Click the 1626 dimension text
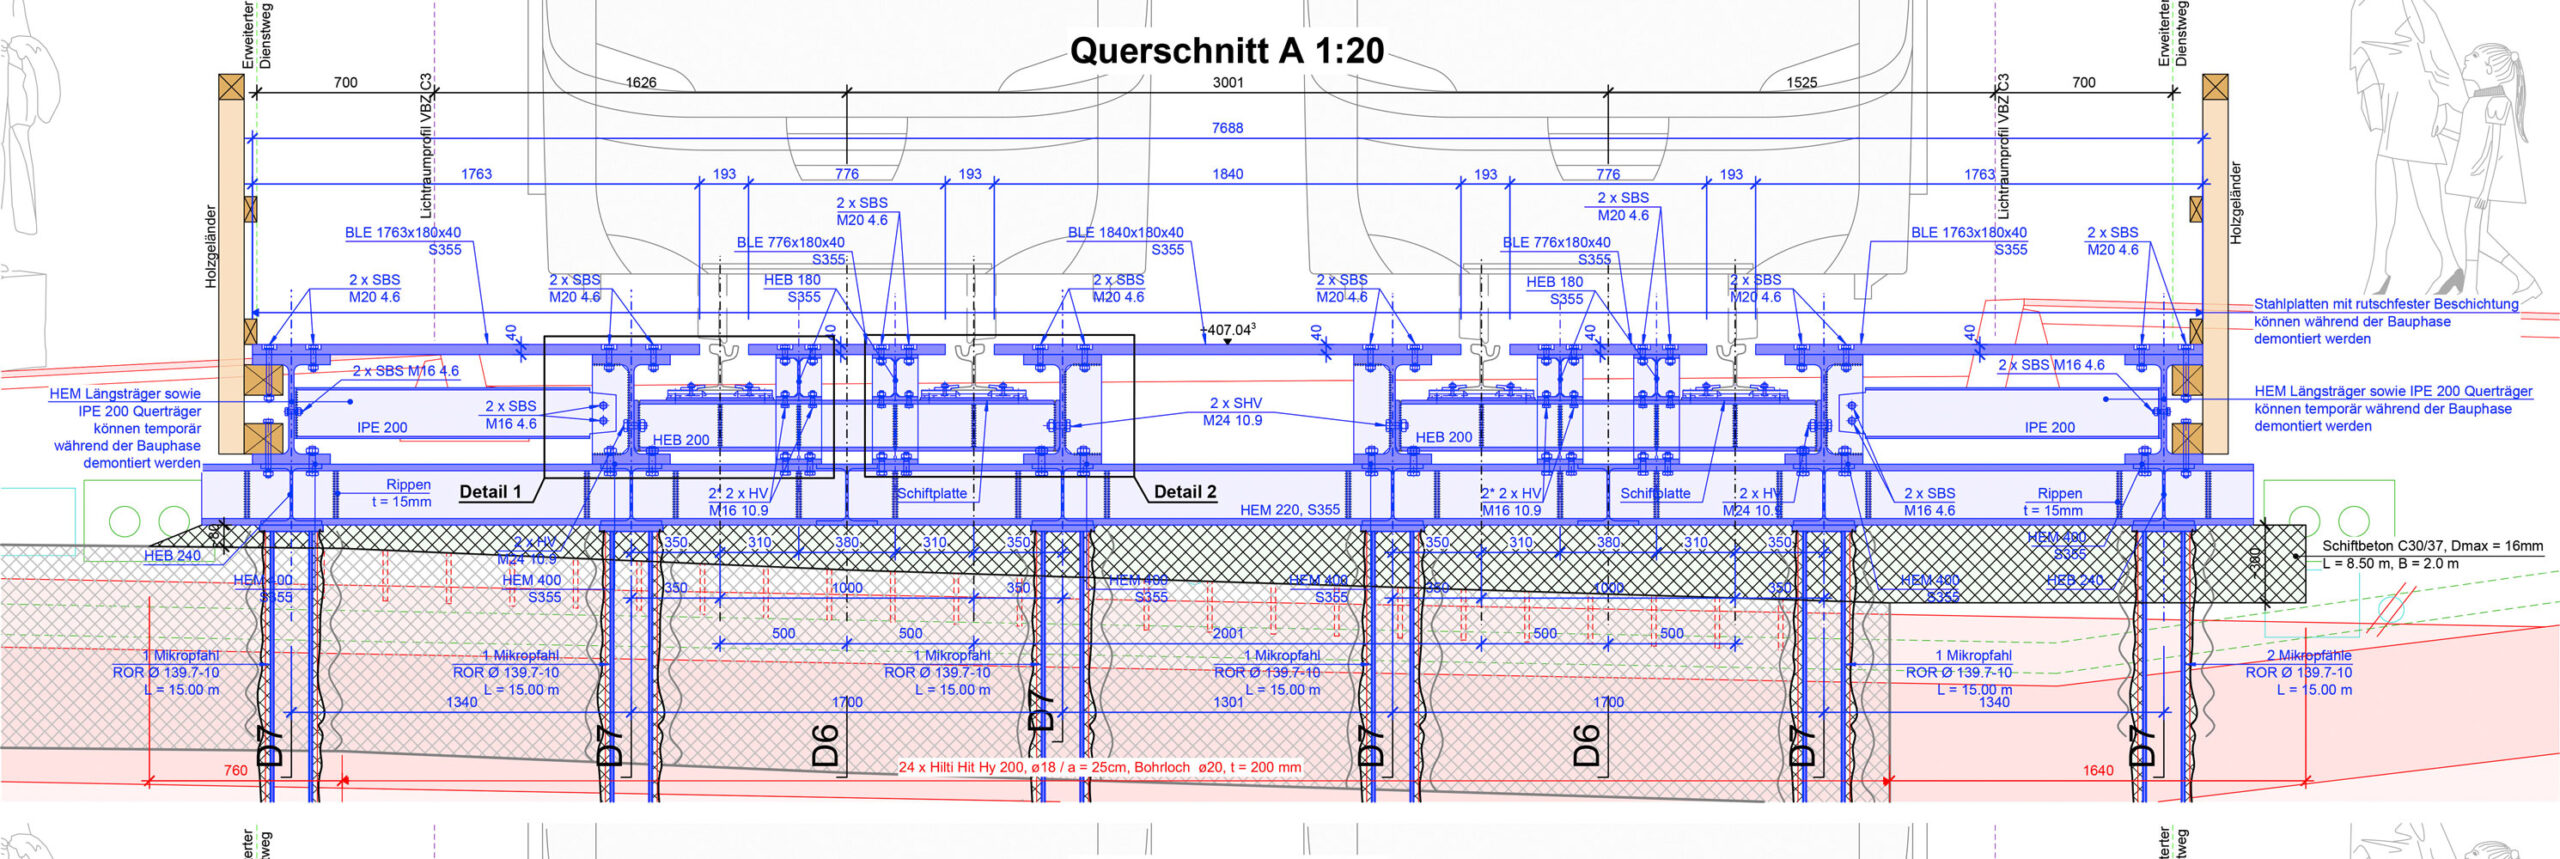Image resolution: width=2560 pixels, height=859 pixels. tap(641, 83)
